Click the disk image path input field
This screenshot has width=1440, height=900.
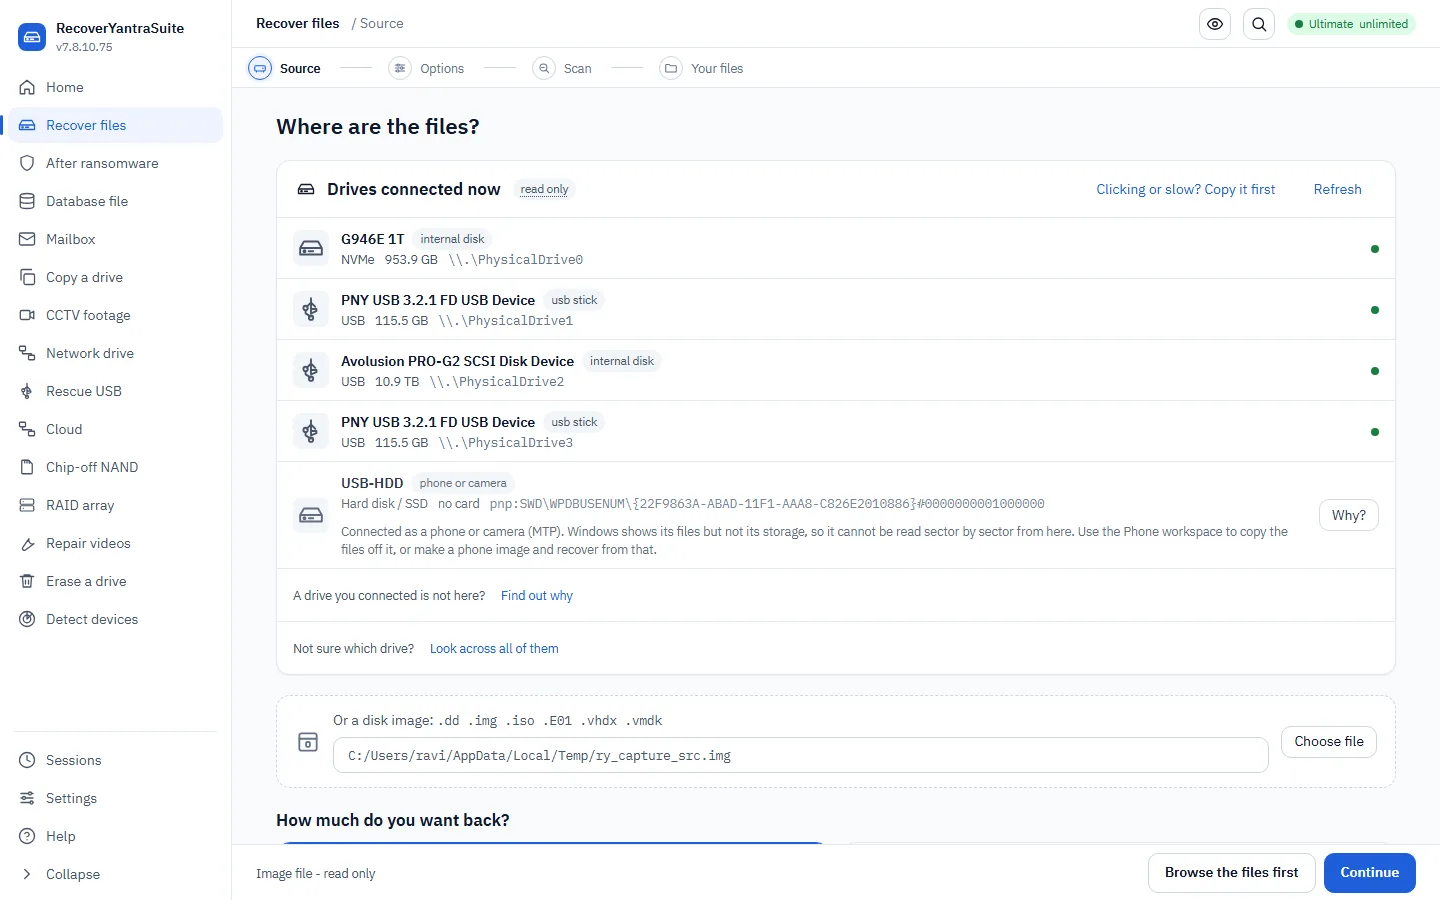click(x=800, y=755)
